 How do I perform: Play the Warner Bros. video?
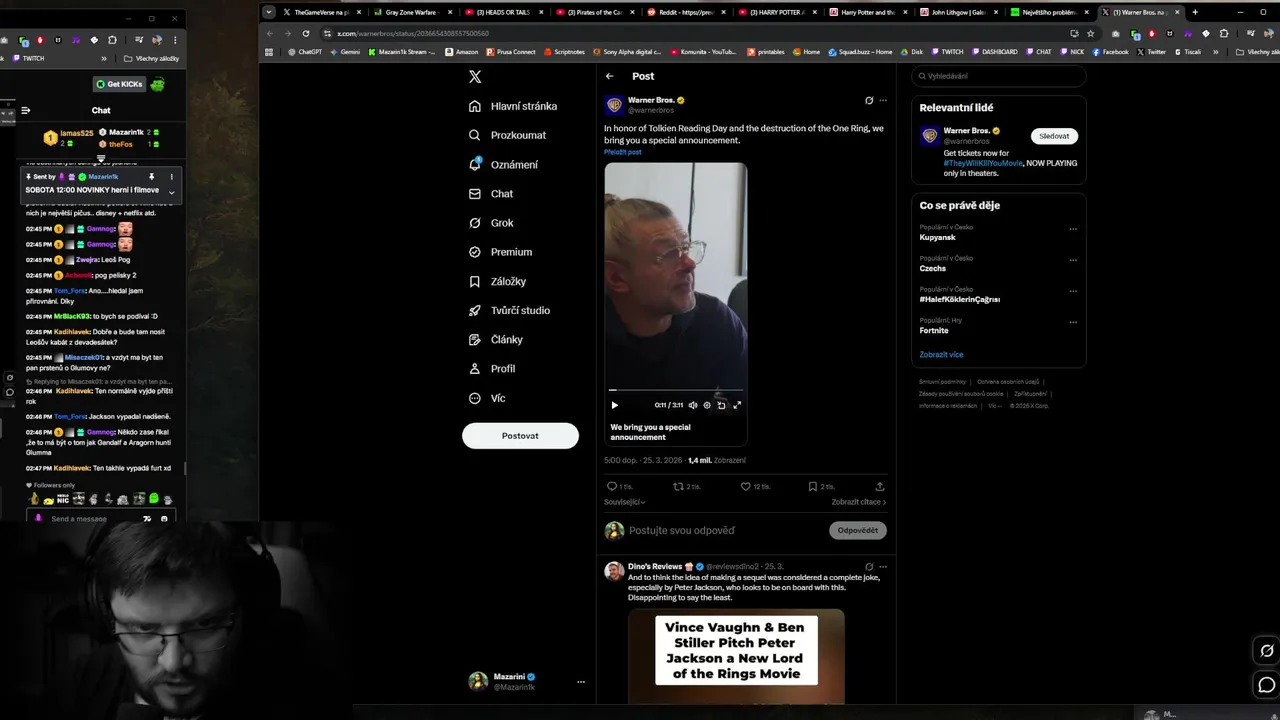pyautogui.click(x=614, y=405)
